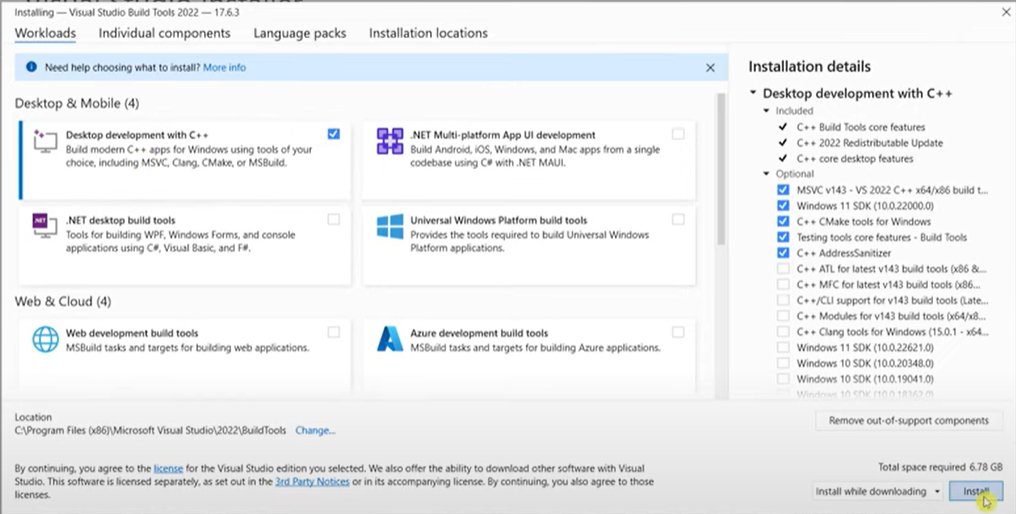Switch to the Workloads tab
This screenshot has height=514, width=1016.
coord(45,33)
